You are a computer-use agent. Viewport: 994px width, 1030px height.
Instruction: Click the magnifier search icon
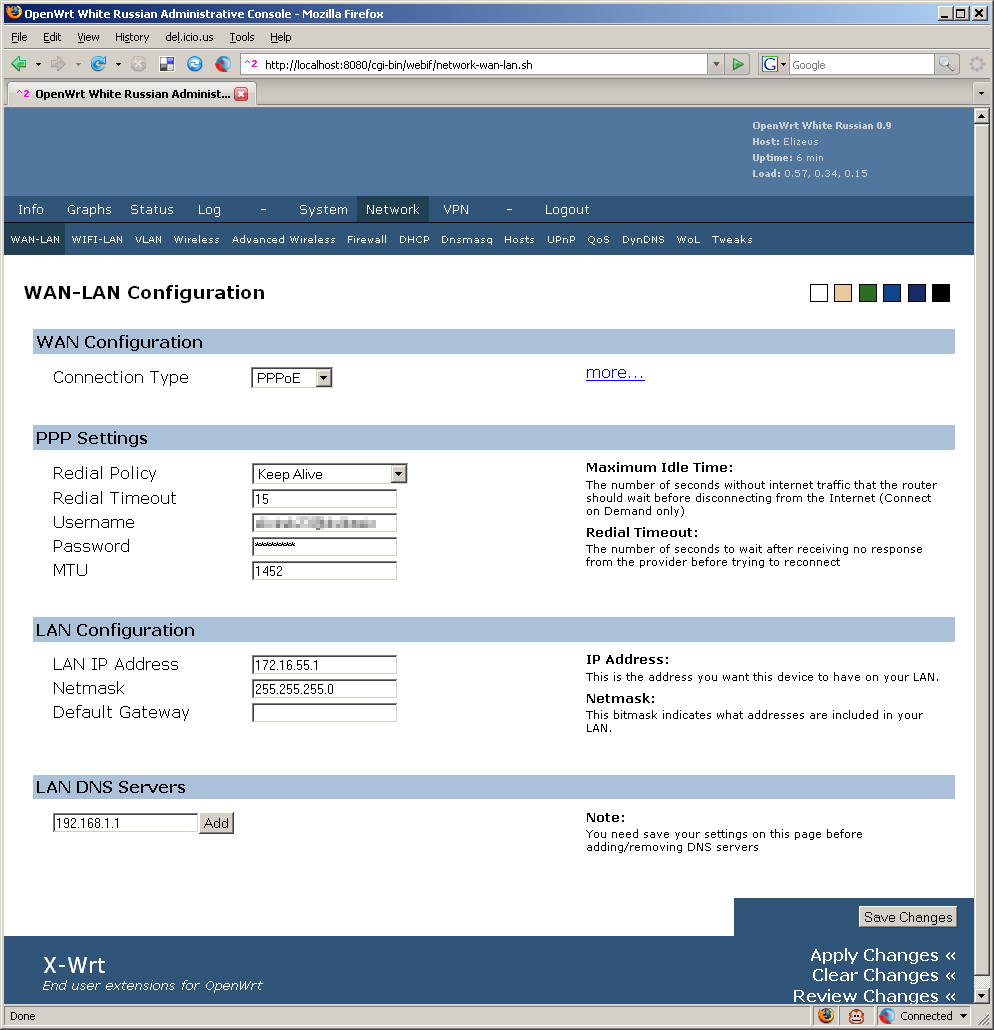pyautogui.click(x=946, y=64)
